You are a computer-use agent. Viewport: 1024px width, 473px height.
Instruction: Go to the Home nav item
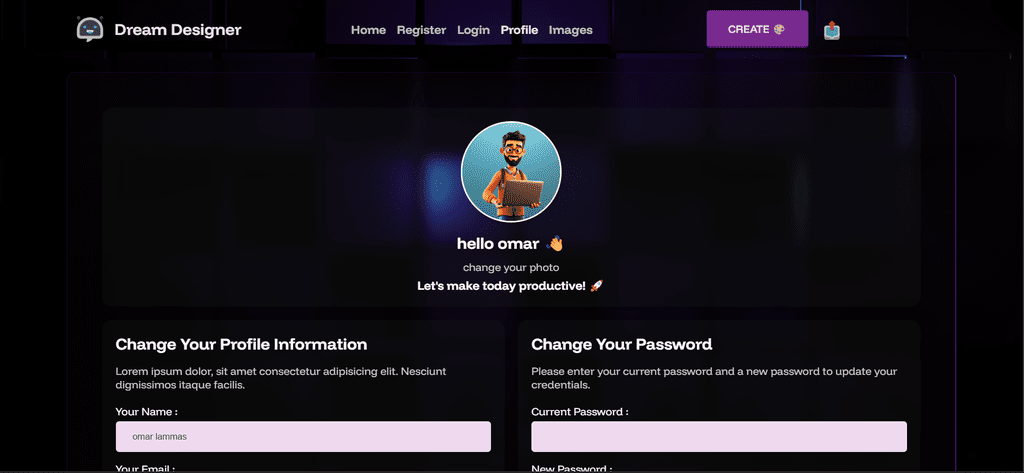tap(368, 30)
